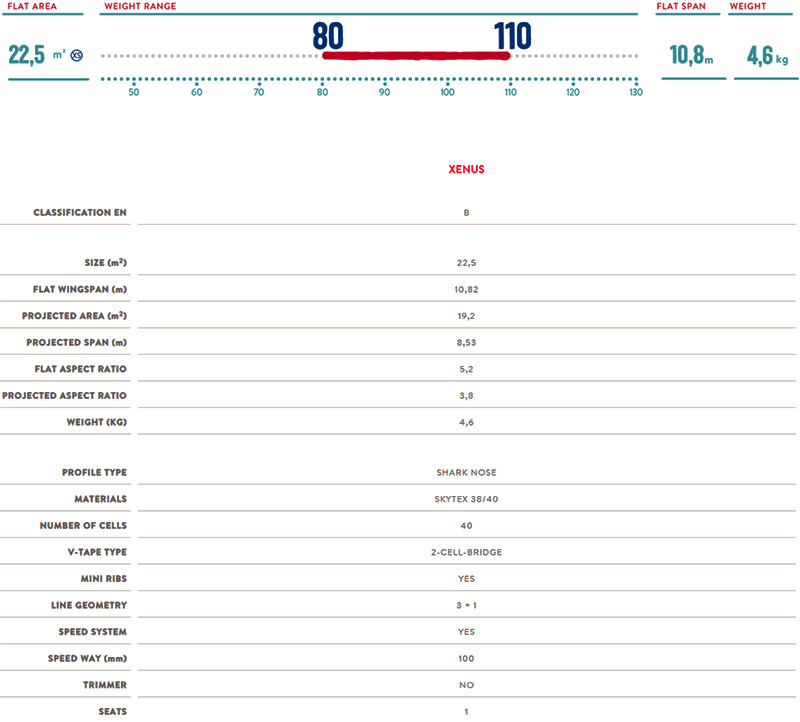This screenshot has height=722, width=800.
Task: Click the red XENUS column title
Action: 466,169
